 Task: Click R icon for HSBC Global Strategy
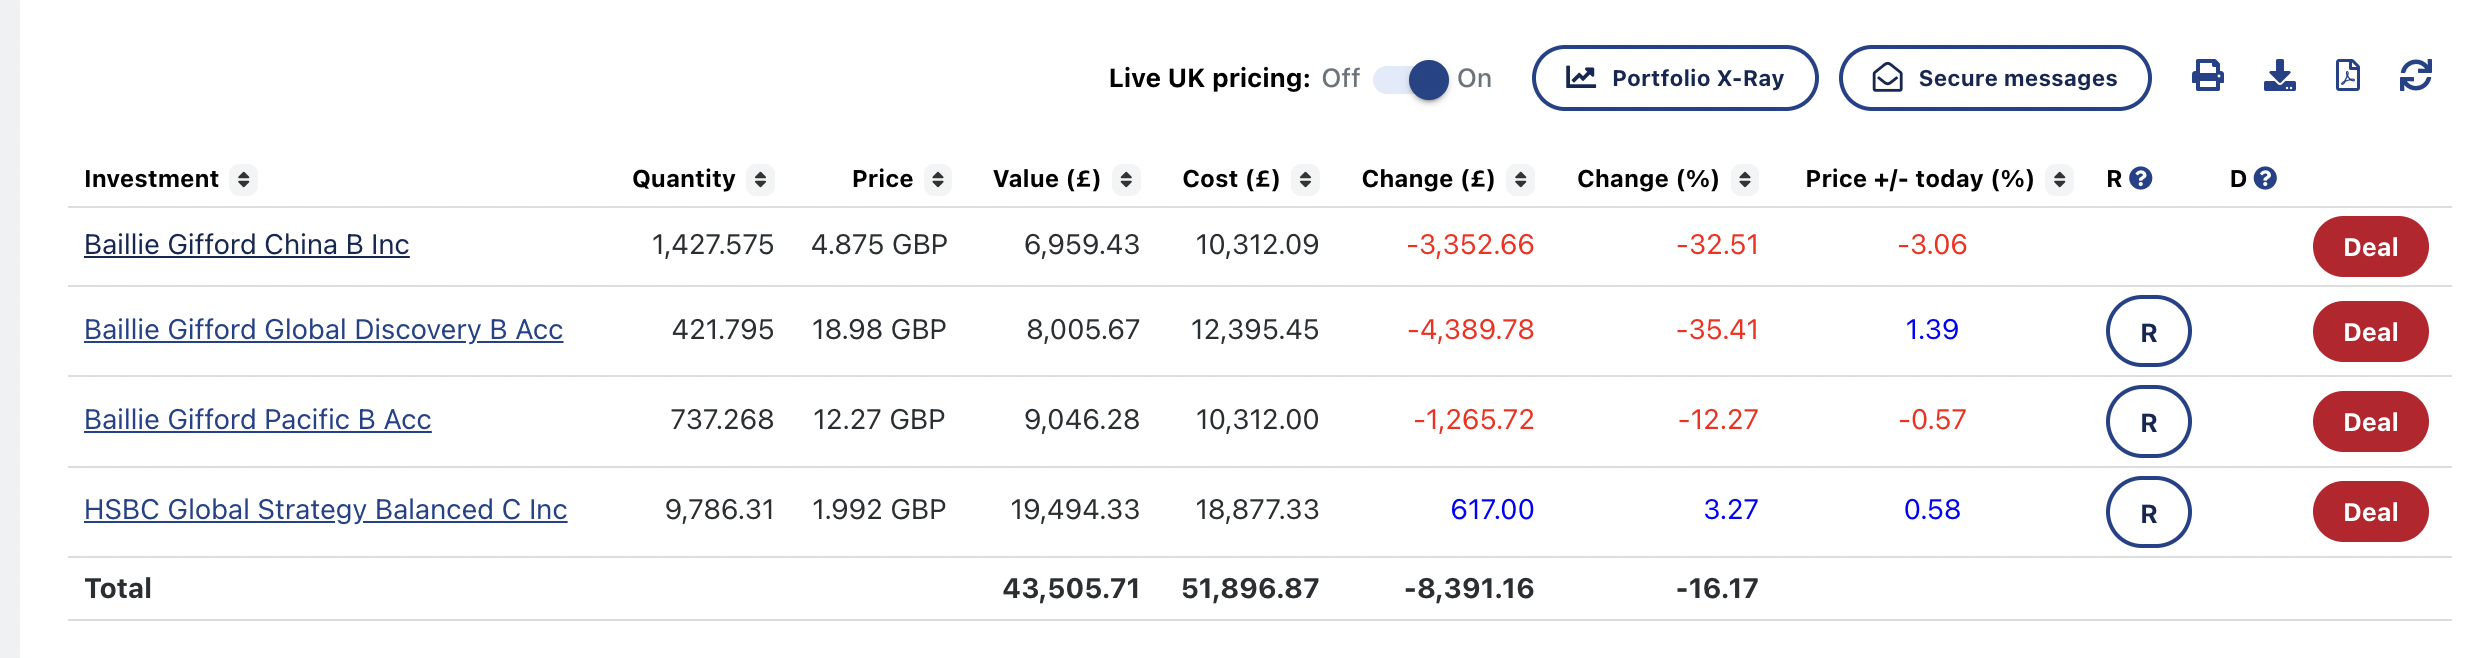pos(2148,512)
